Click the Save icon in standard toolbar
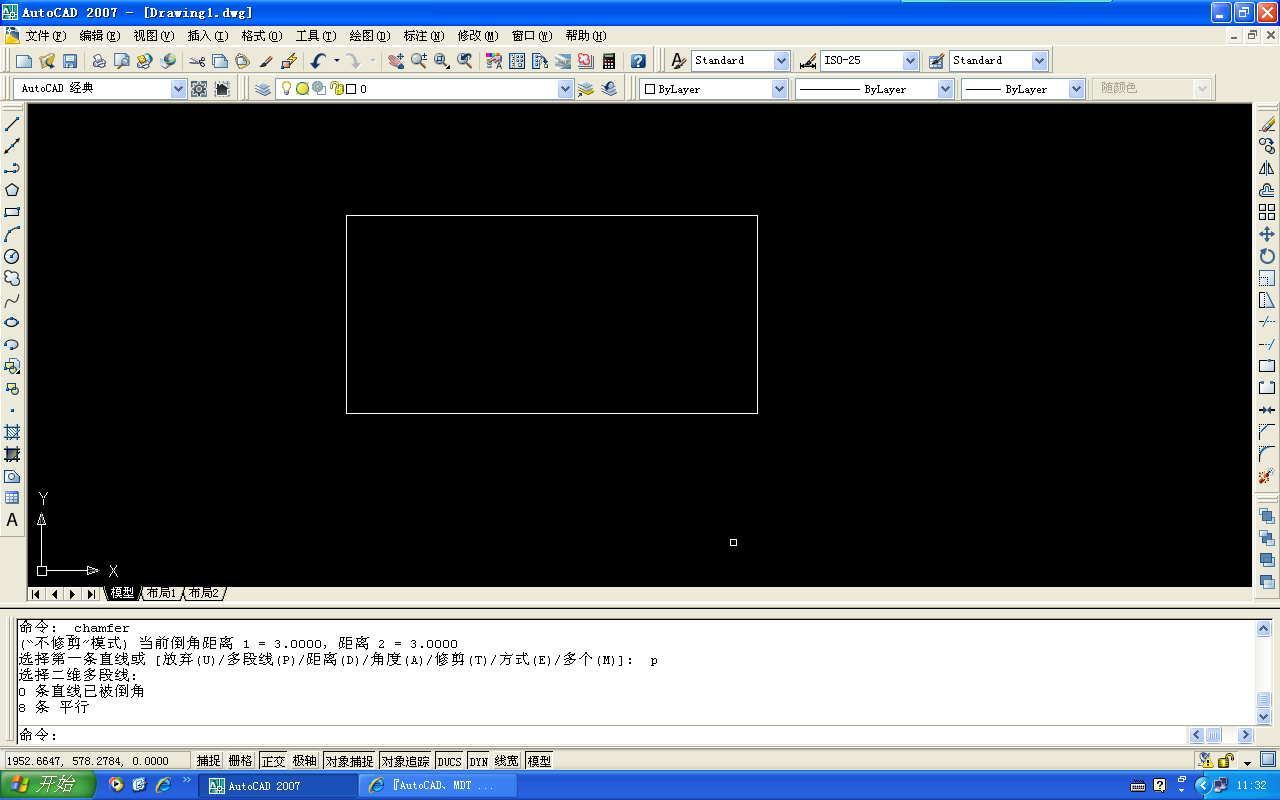1280x800 pixels. [70, 61]
